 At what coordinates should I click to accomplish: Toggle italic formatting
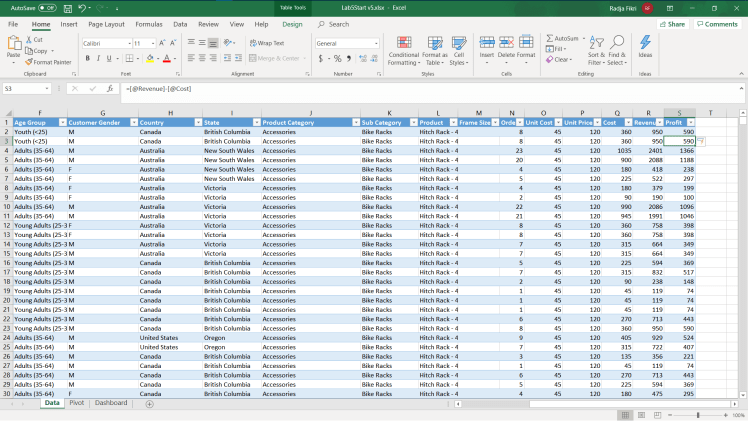click(x=99, y=59)
